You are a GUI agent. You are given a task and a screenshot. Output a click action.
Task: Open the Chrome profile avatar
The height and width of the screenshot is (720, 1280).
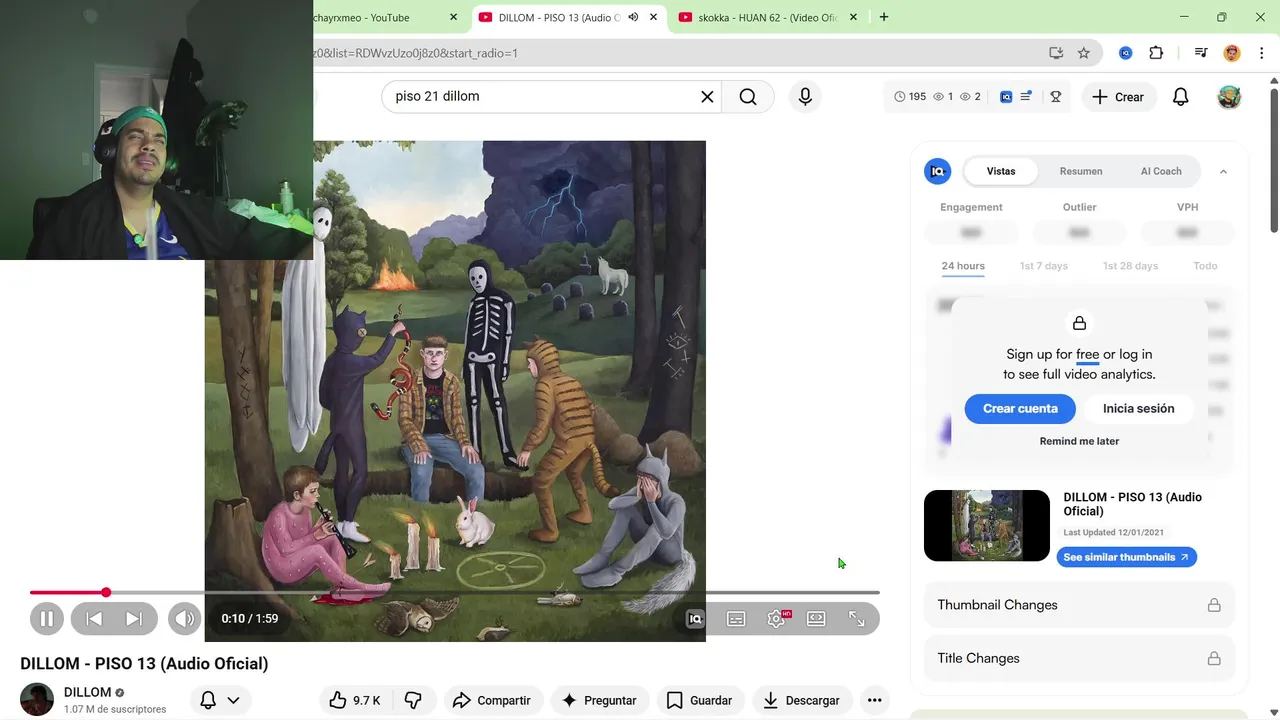[x=1232, y=53]
